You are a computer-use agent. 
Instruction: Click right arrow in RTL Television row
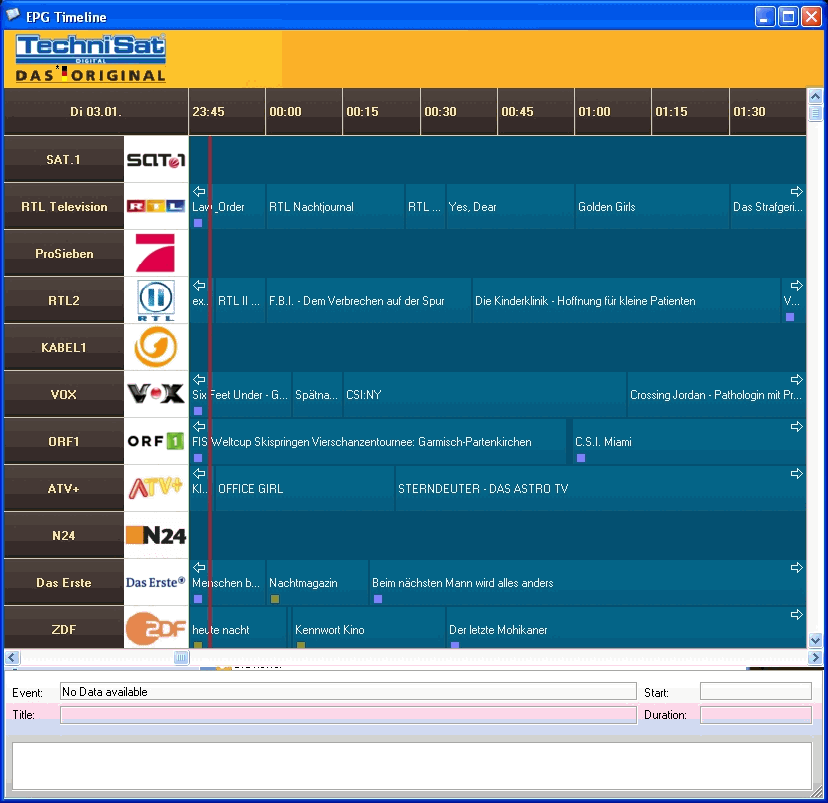[x=796, y=191]
